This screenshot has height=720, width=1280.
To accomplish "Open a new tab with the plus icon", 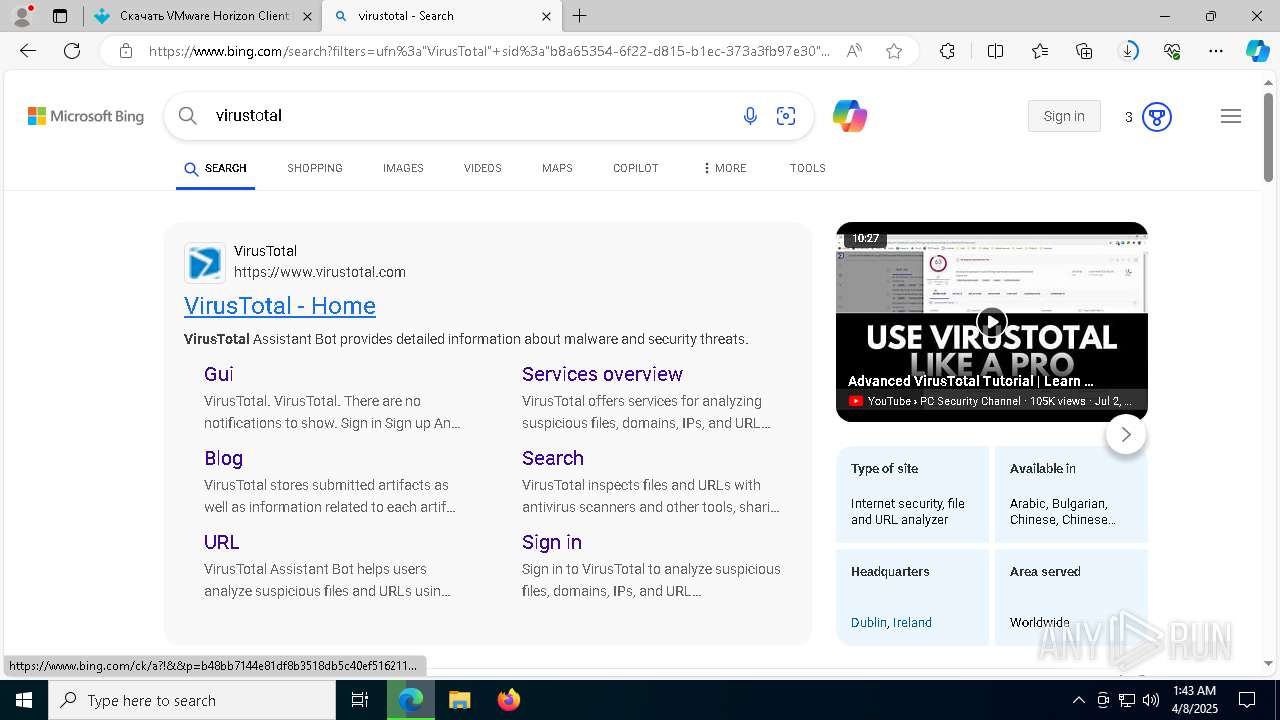I will (x=580, y=16).
